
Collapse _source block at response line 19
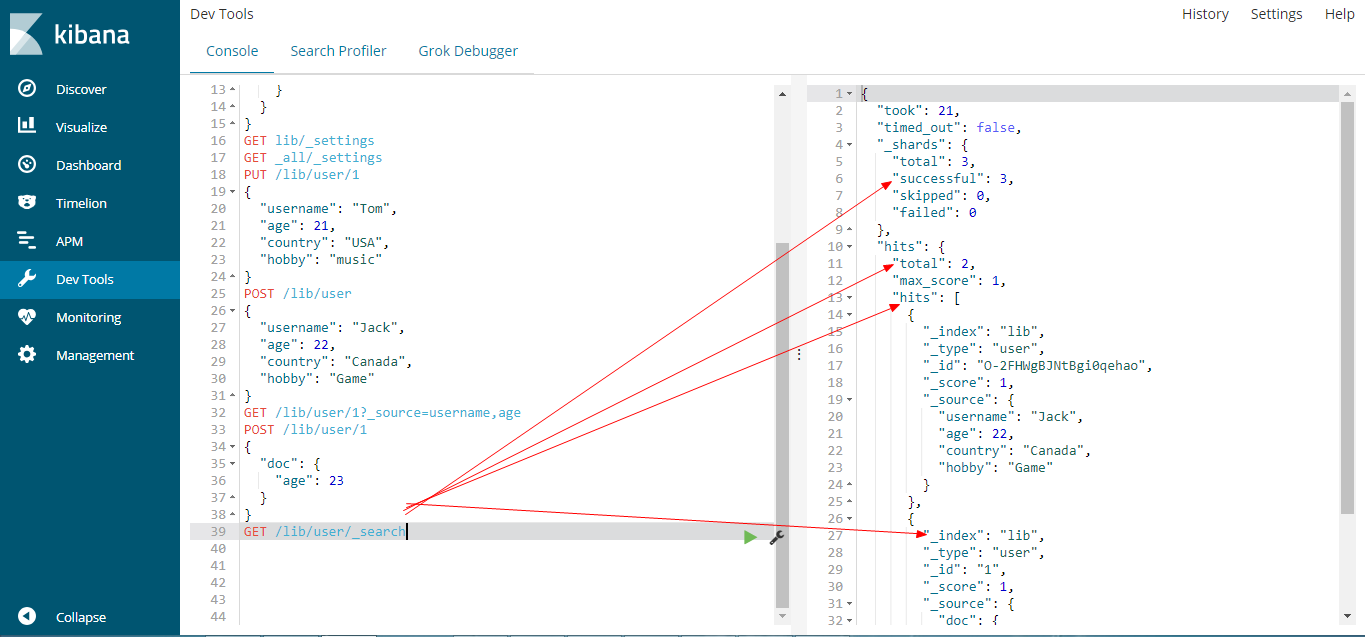pyautogui.click(x=850, y=399)
